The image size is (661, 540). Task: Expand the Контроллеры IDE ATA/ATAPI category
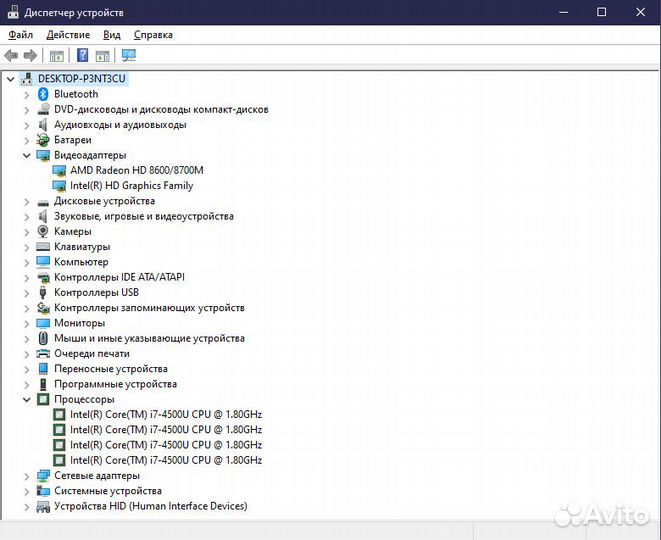click(x=27, y=277)
